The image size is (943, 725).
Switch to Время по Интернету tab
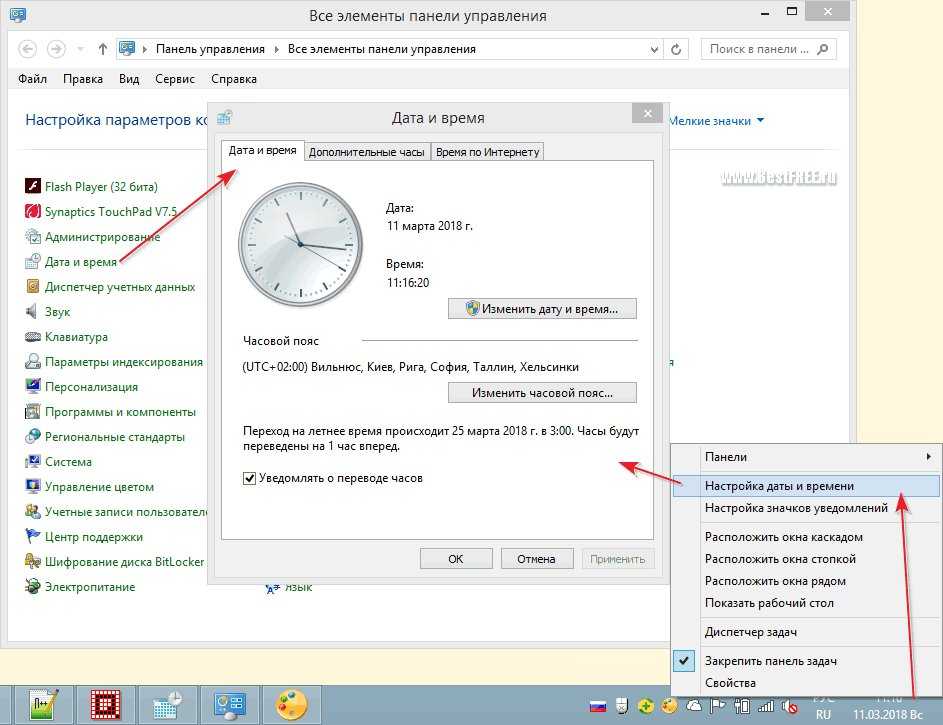click(487, 152)
